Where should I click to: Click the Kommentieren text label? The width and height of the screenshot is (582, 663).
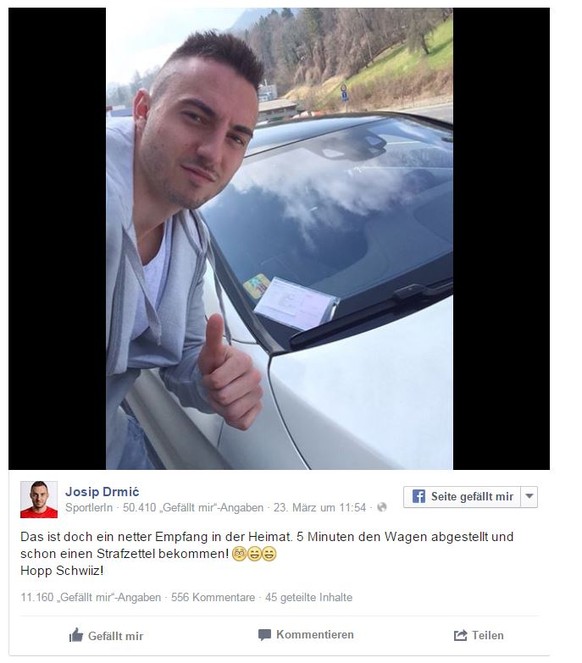315,635
